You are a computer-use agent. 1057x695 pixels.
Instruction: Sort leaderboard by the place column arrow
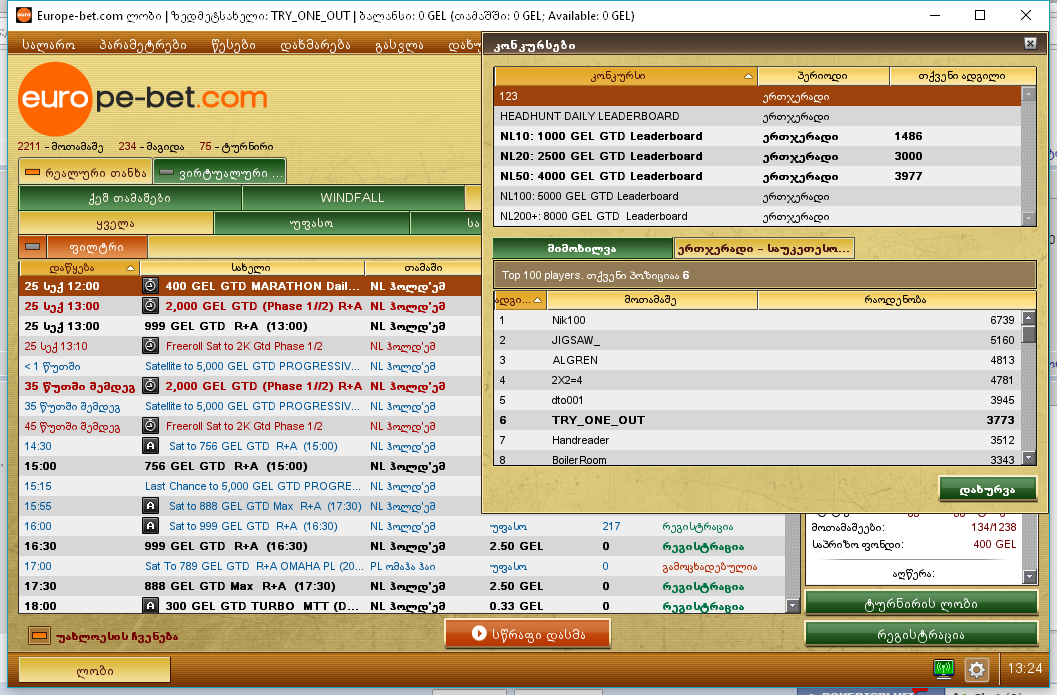pos(537,299)
